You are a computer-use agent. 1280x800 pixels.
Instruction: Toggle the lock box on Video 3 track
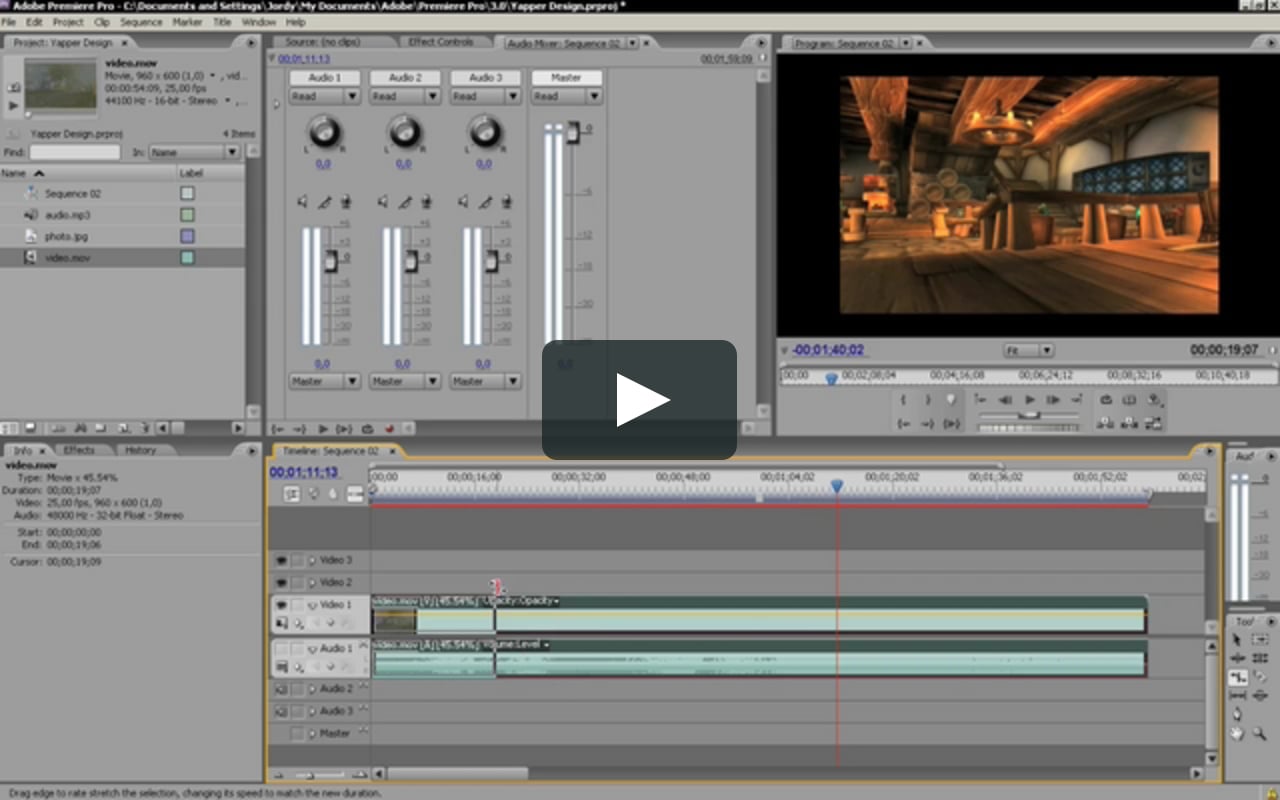[297, 560]
